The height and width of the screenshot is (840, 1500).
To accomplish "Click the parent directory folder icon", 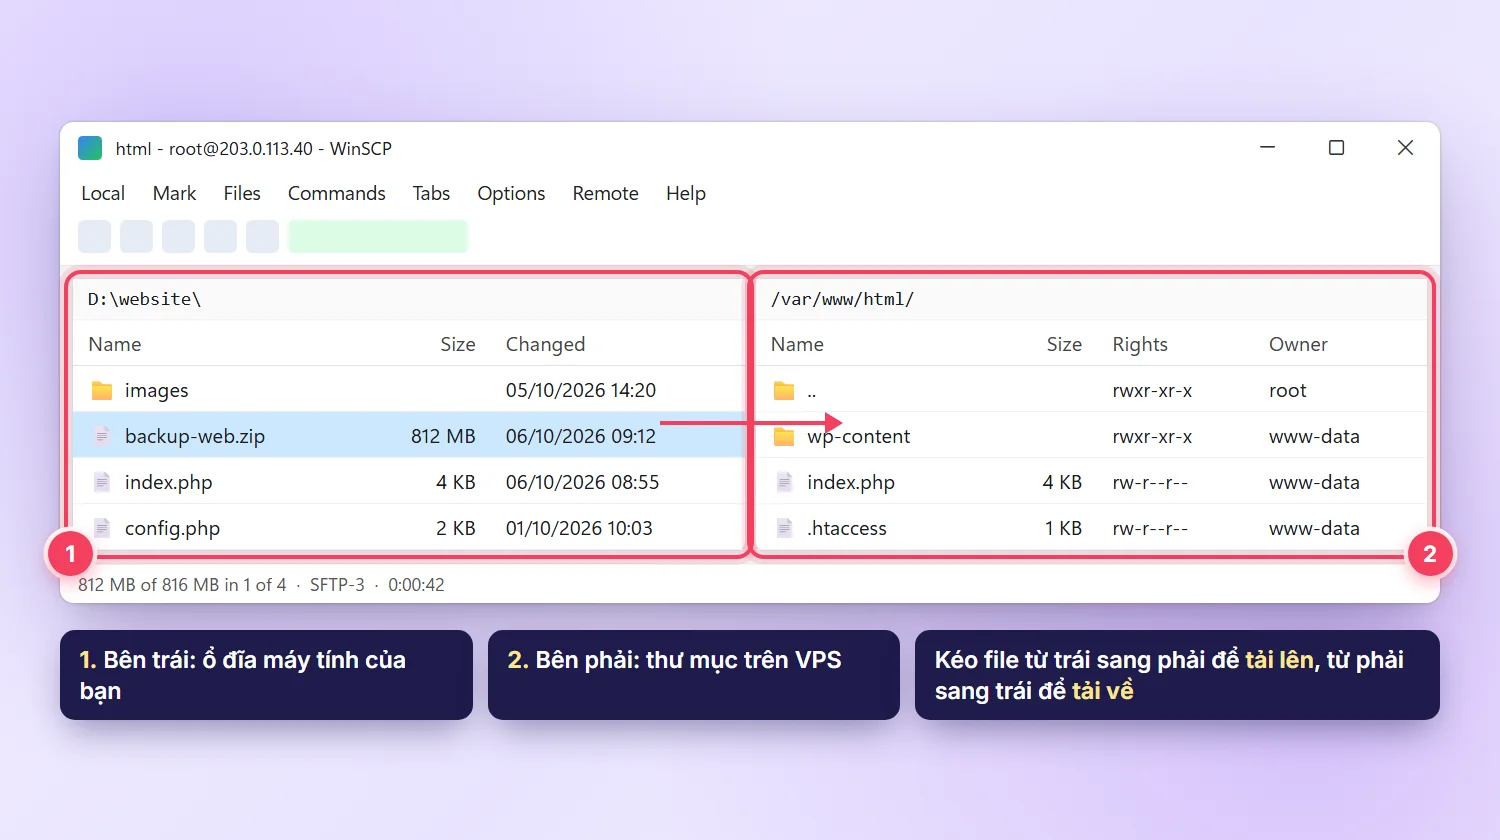I will point(784,390).
